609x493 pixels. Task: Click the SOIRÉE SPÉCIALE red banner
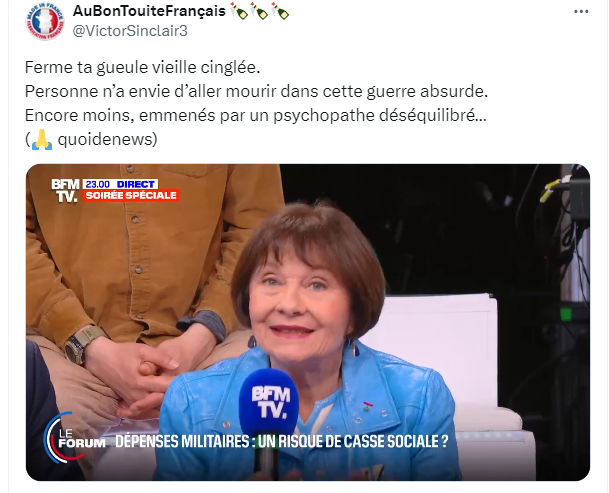[x=131, y=195]
